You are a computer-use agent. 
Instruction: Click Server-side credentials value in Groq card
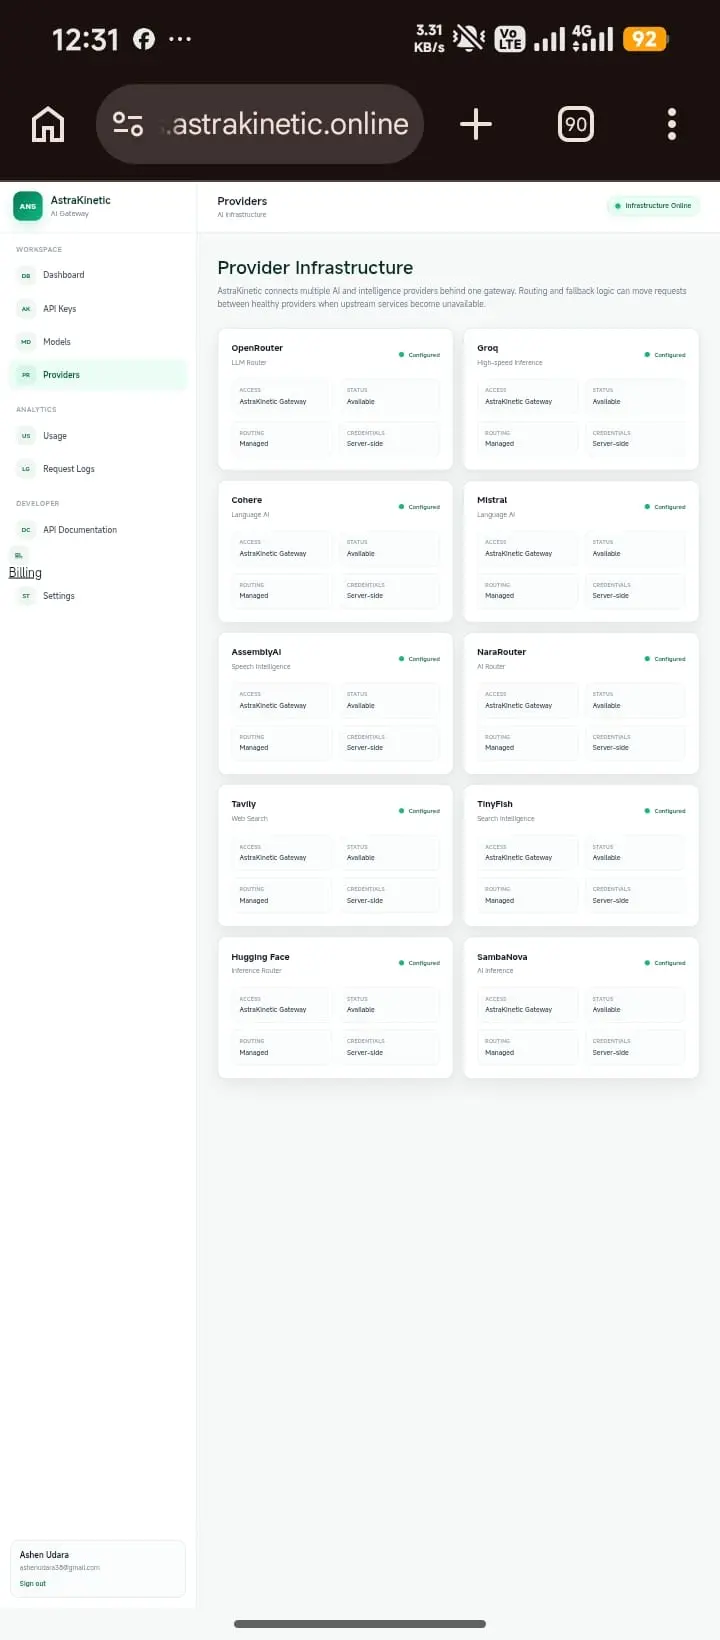(x=610, y=444)
